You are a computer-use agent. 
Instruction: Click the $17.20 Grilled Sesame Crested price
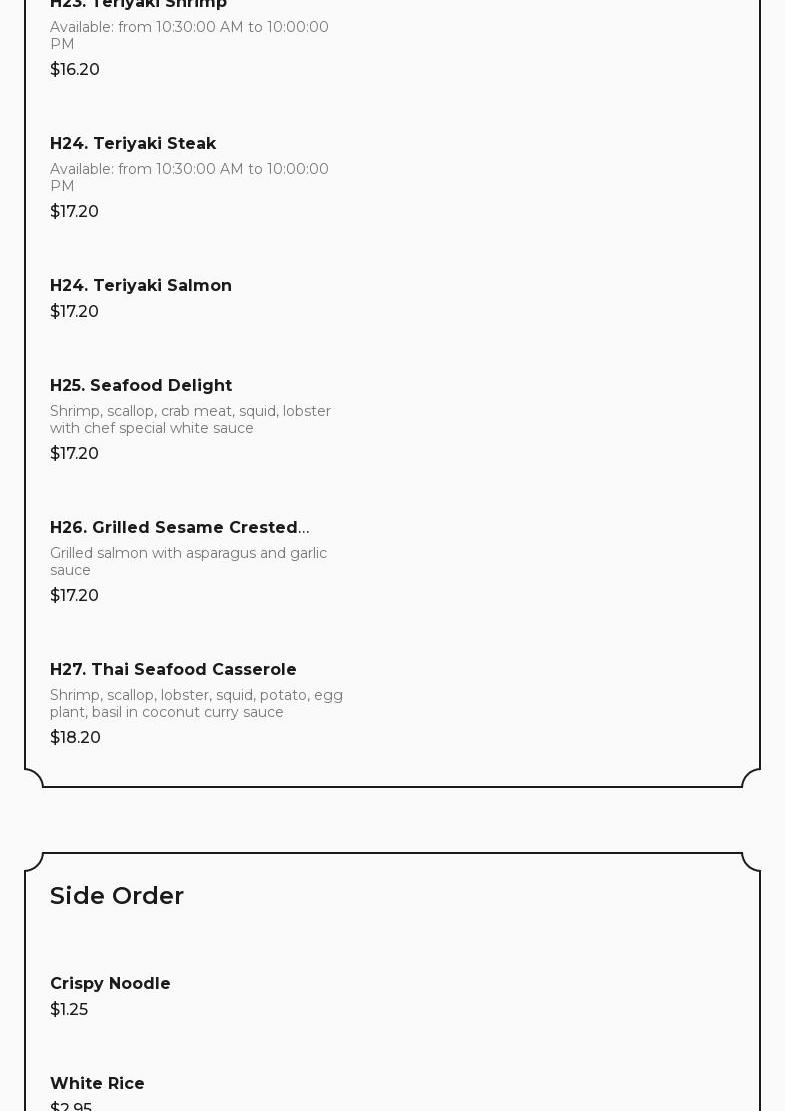point(74,596)
